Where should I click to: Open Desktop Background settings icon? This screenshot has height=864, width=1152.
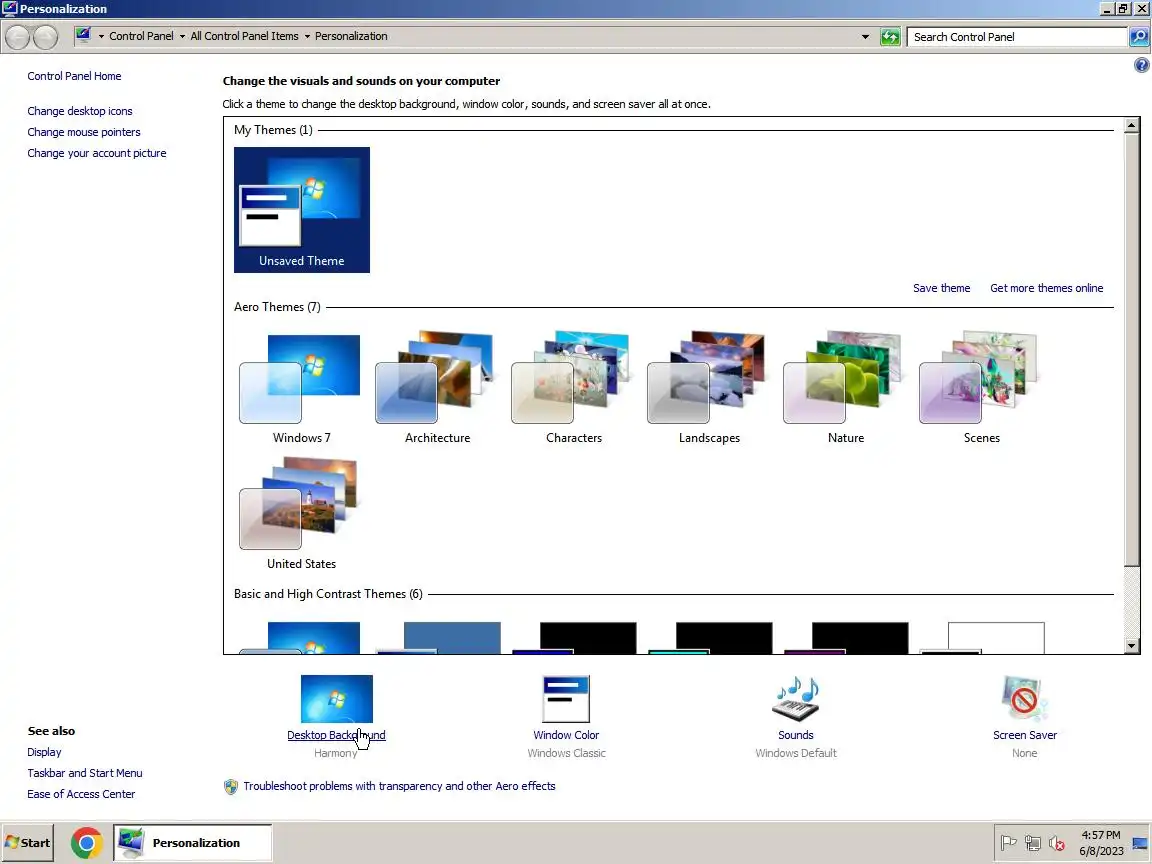coord(336,699)
